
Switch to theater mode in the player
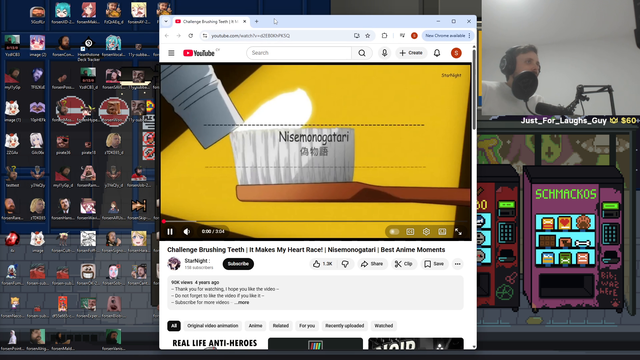(442, 231)
